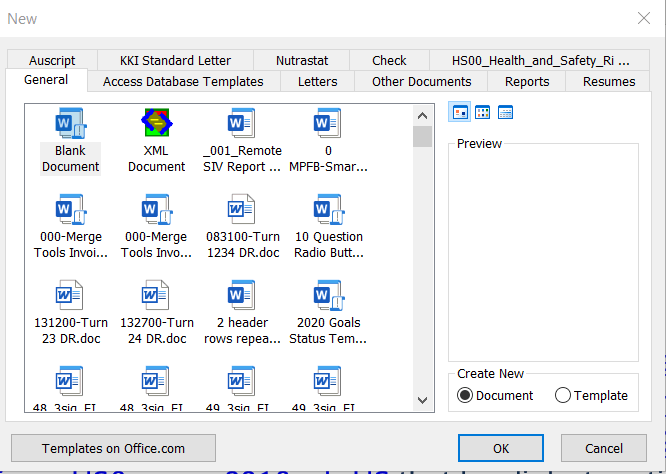666x474 pixels.
Task: Click the Cancel button
Action: pos(604,448)
